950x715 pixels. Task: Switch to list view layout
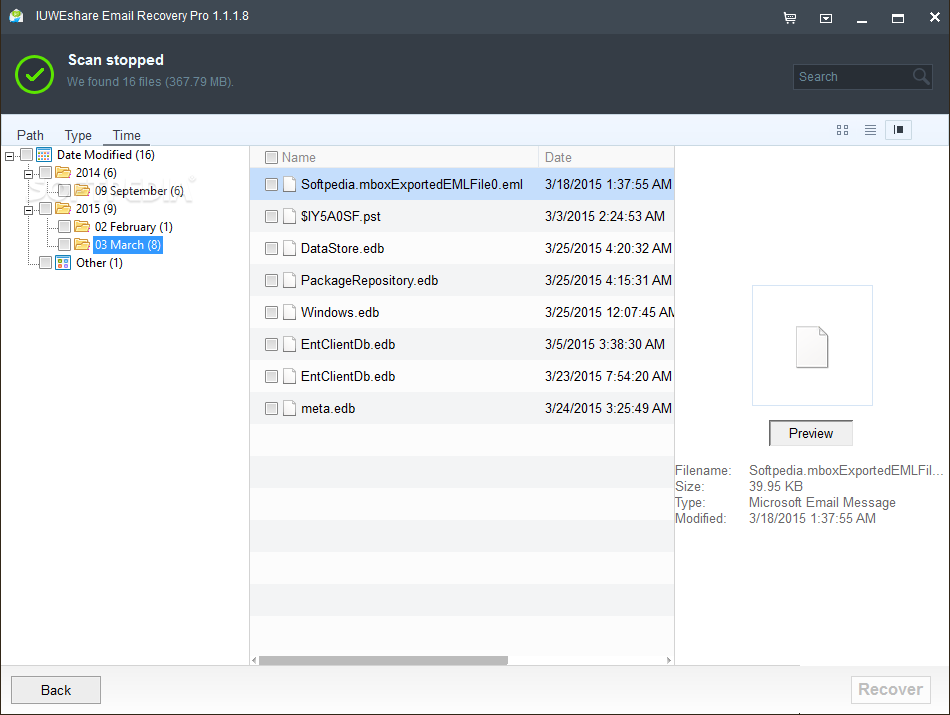click(870, 130)
